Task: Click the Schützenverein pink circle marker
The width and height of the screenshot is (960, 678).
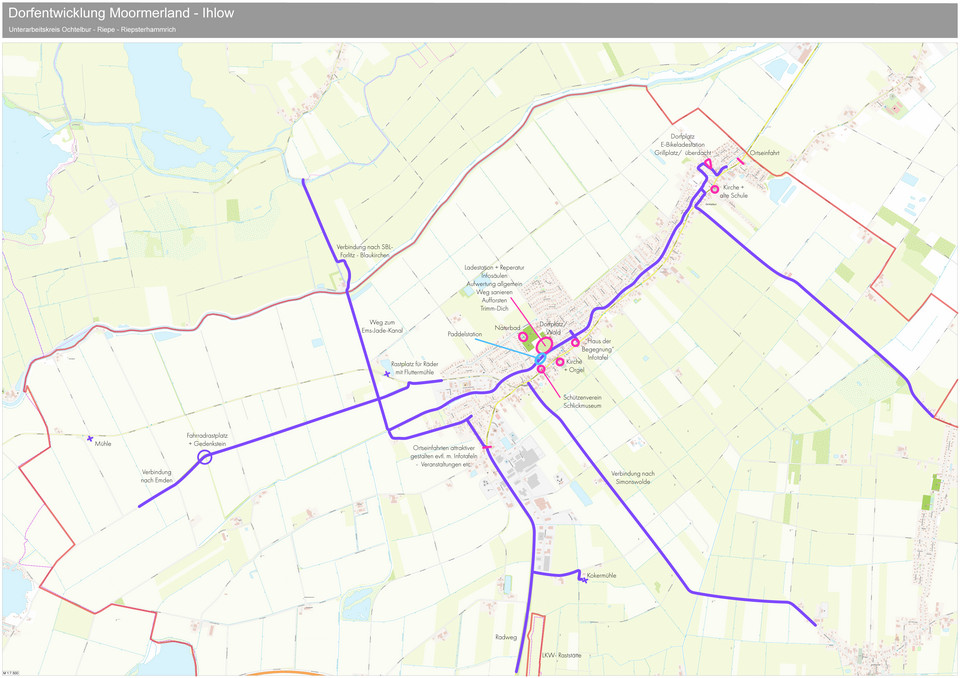Action: [542, 370]
